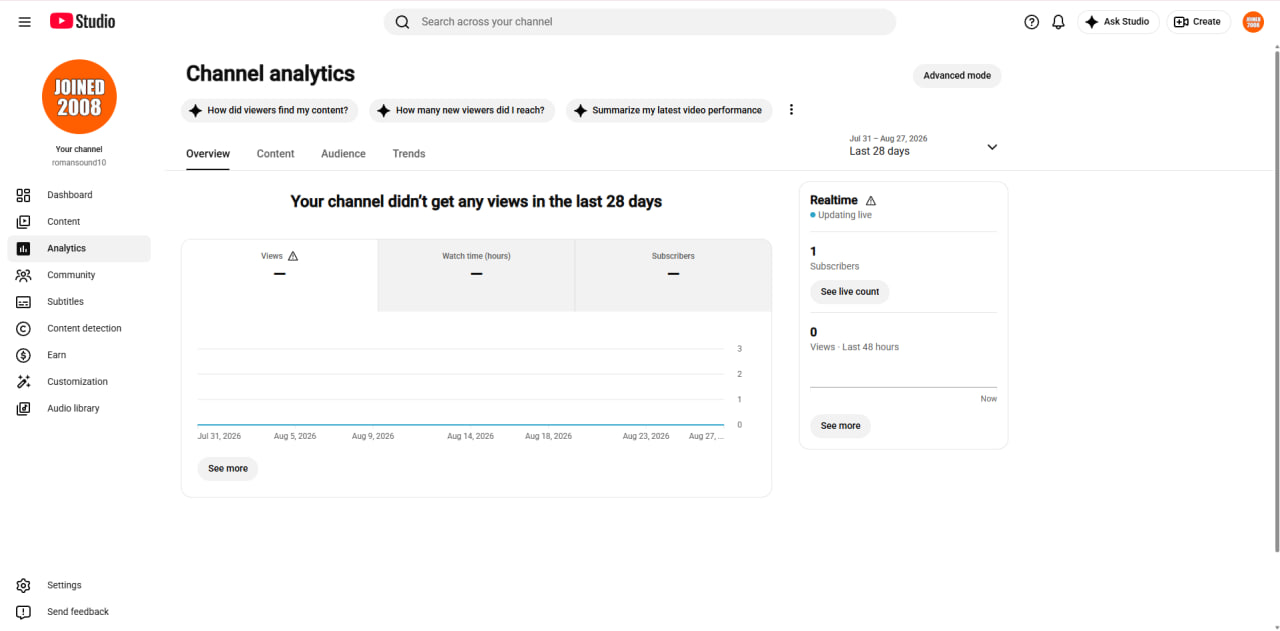This screenshot has width=1280, height=631.
Task: Click the search magnifier icon
Action: [x=402, y=22]
